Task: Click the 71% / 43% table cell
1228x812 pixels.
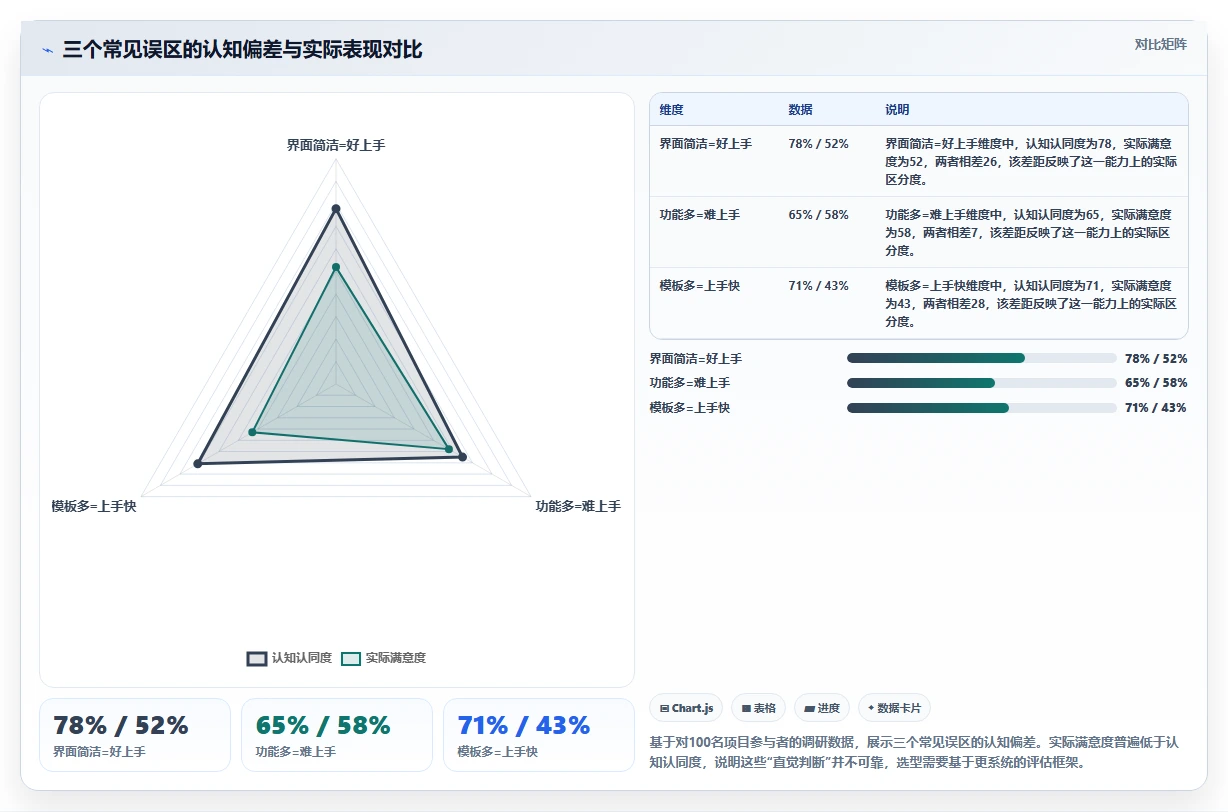Action: pos(818,286)
